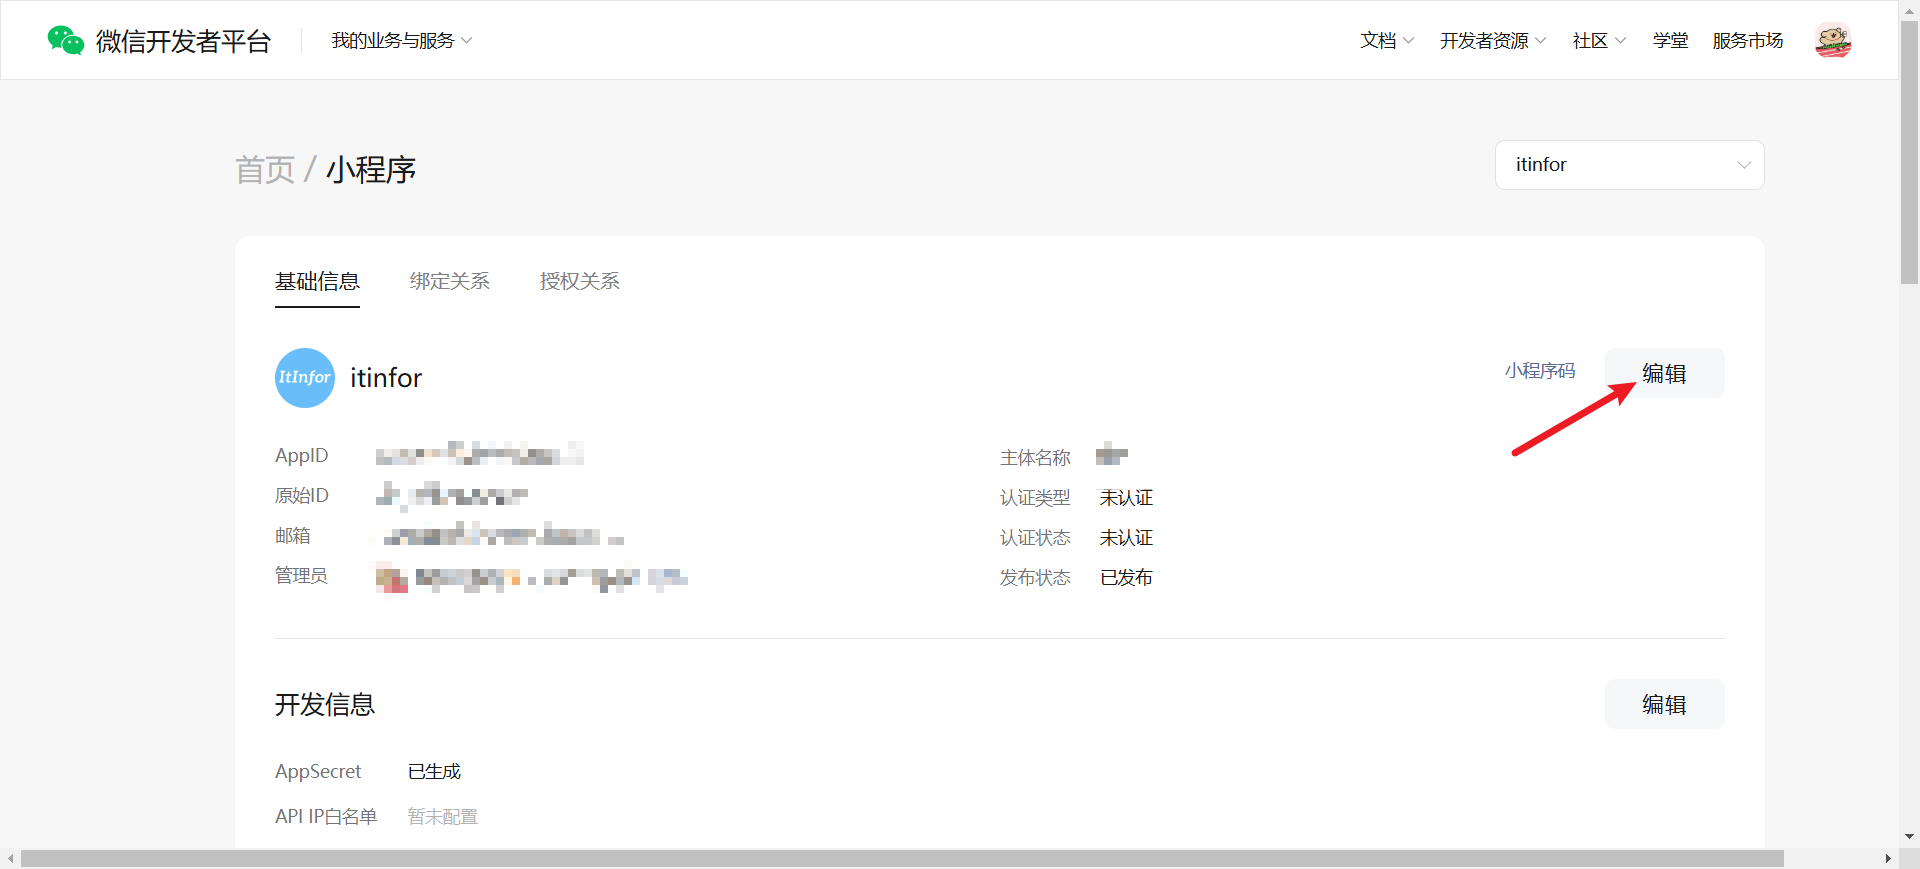The image size is (1920, 869).
Task: Go to 学堂 page
Action: (1670, 40)
